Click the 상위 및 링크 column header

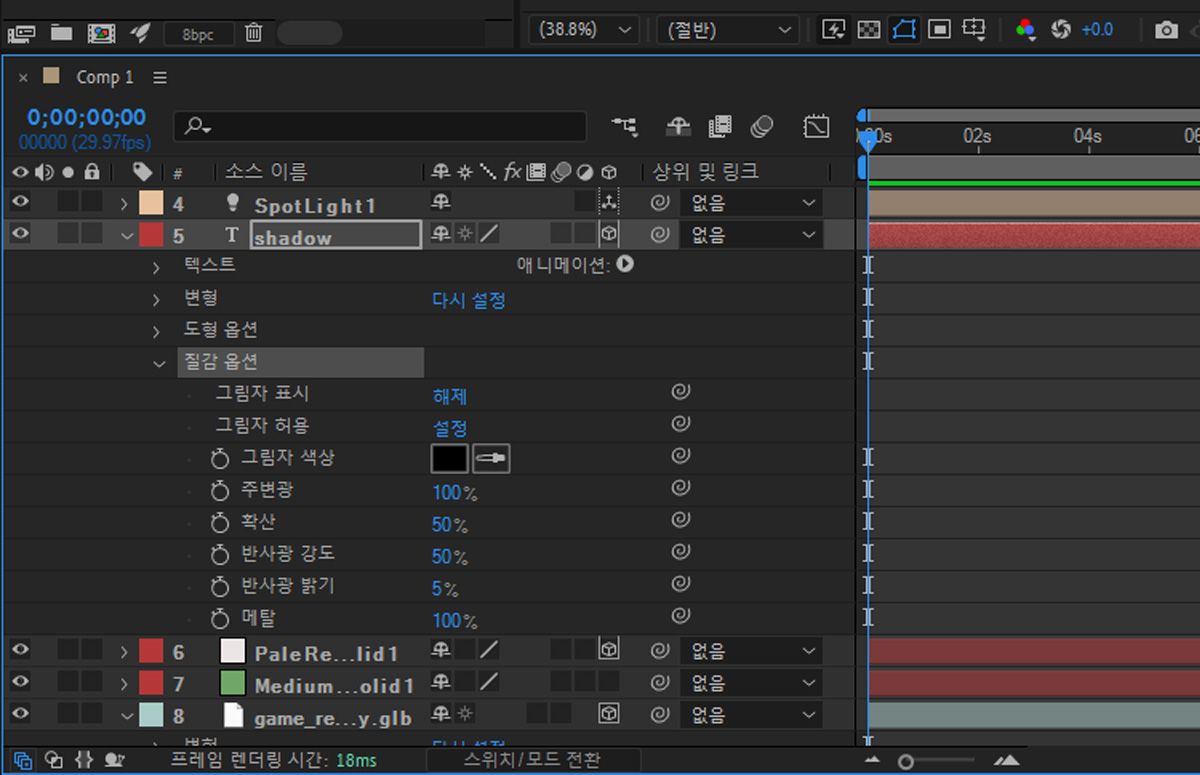pyautogui.click(x=706, y=172)
